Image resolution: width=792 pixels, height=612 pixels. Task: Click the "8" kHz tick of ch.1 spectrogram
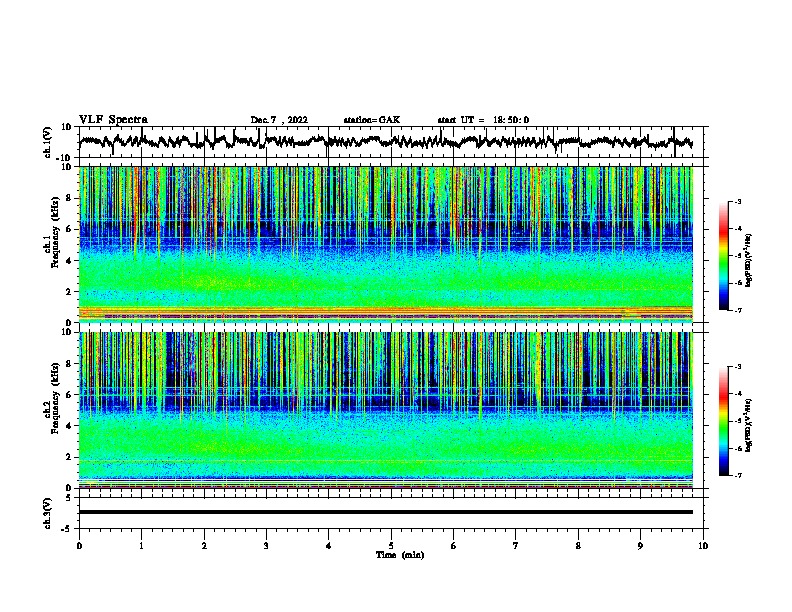pos(69,198)
